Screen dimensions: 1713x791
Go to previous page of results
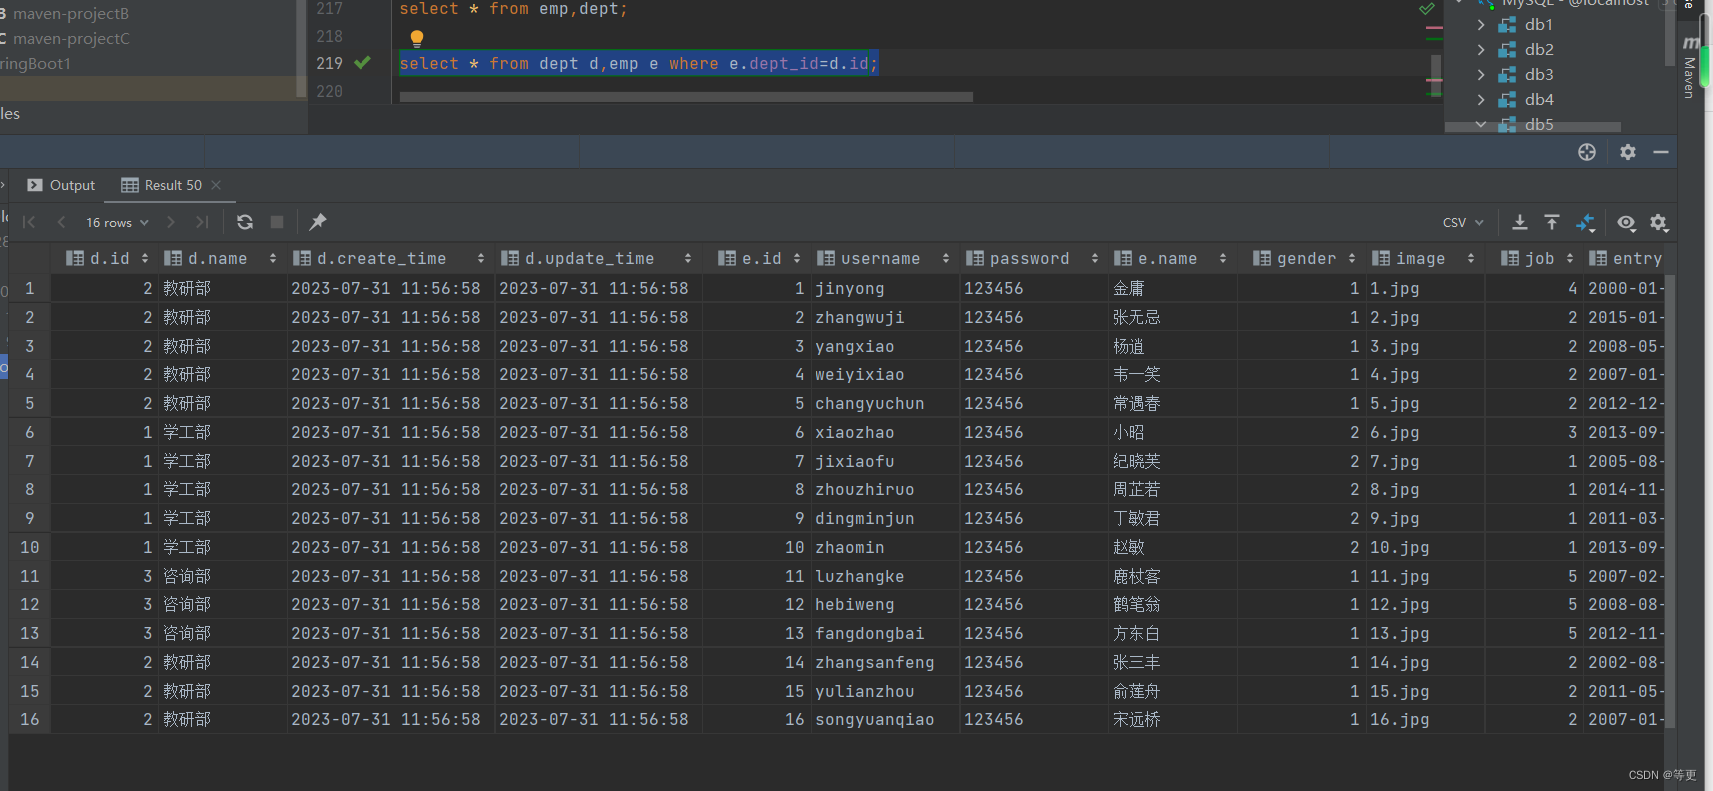62,222
